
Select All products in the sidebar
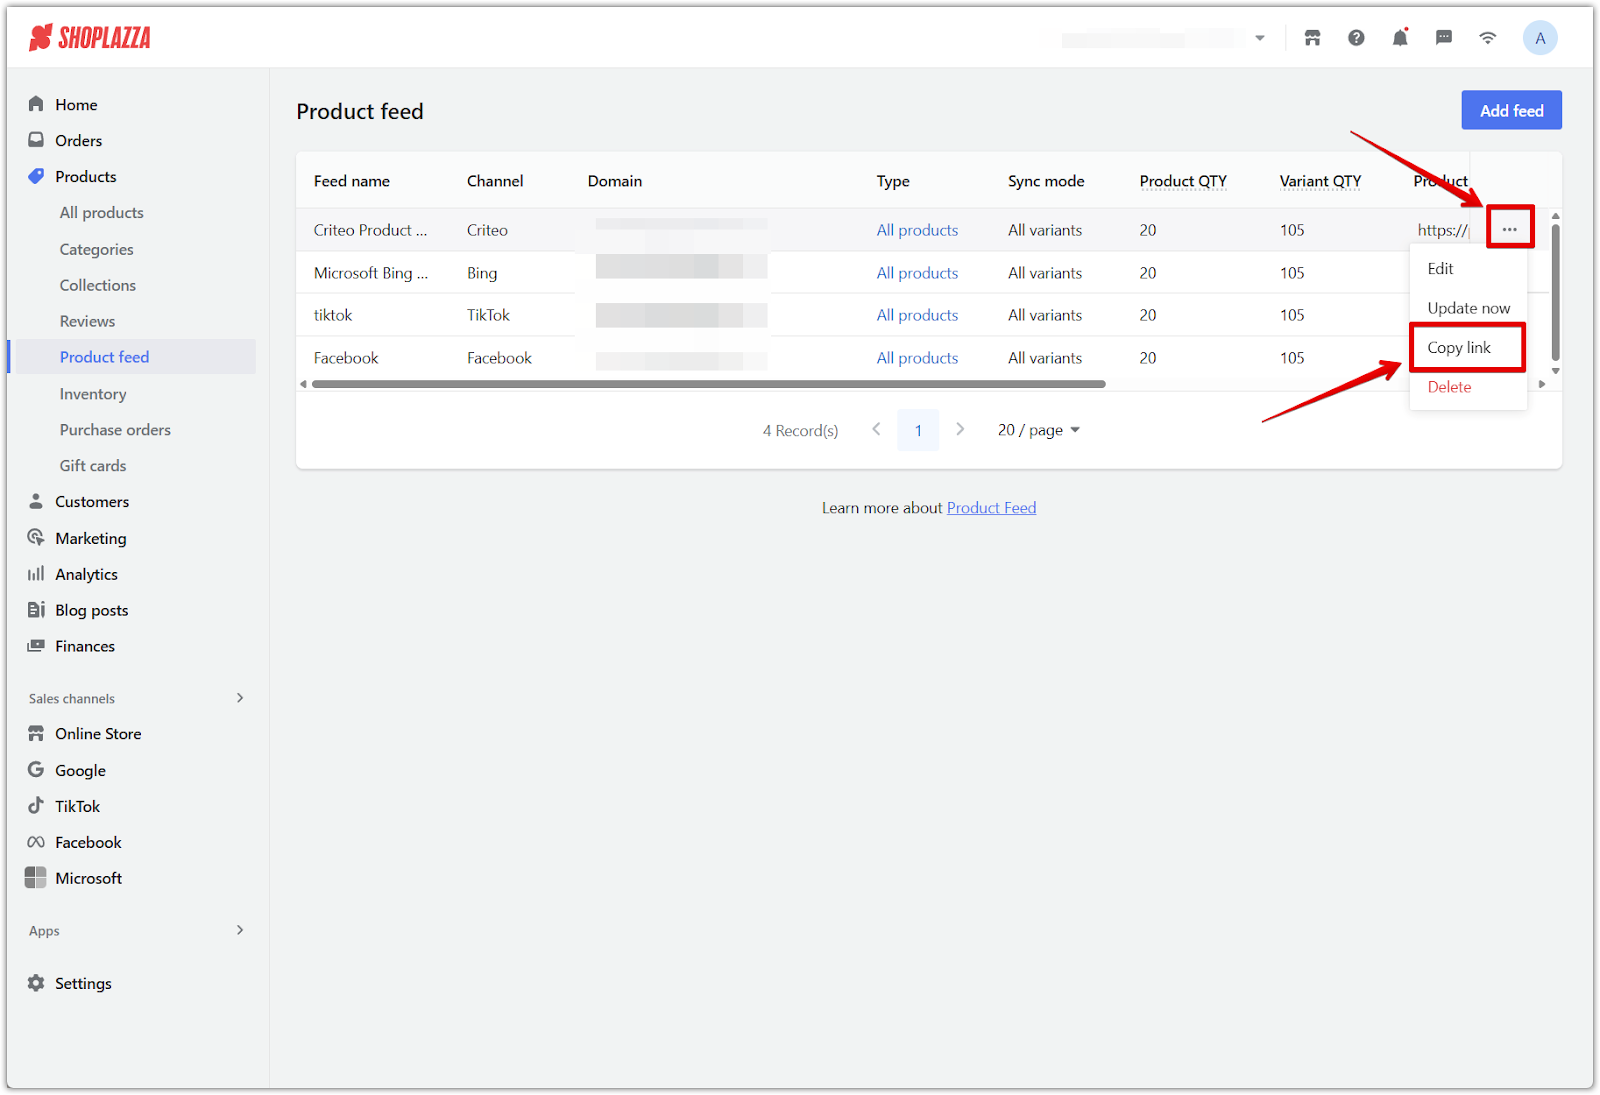pyautogui.click(x=101, y=212)
